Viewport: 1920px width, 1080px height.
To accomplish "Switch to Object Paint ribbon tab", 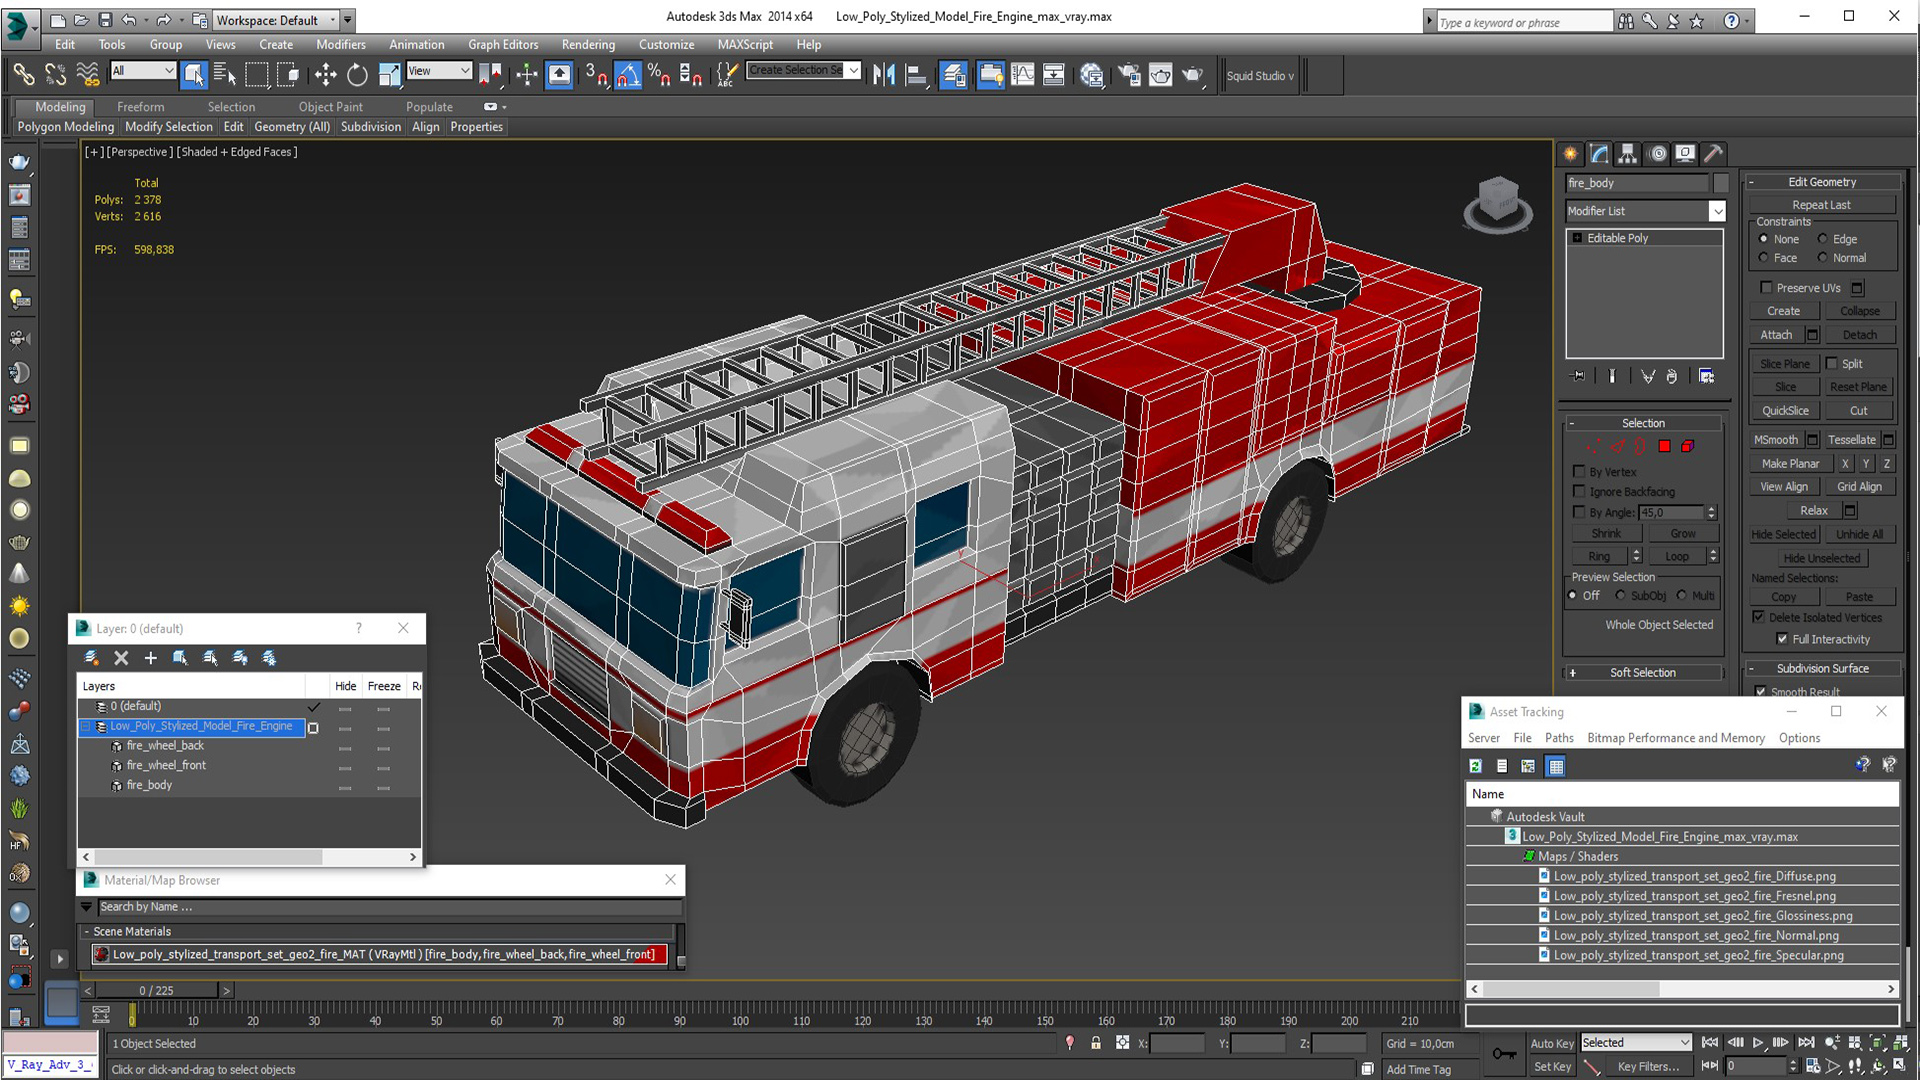I will tap(330, 107).
